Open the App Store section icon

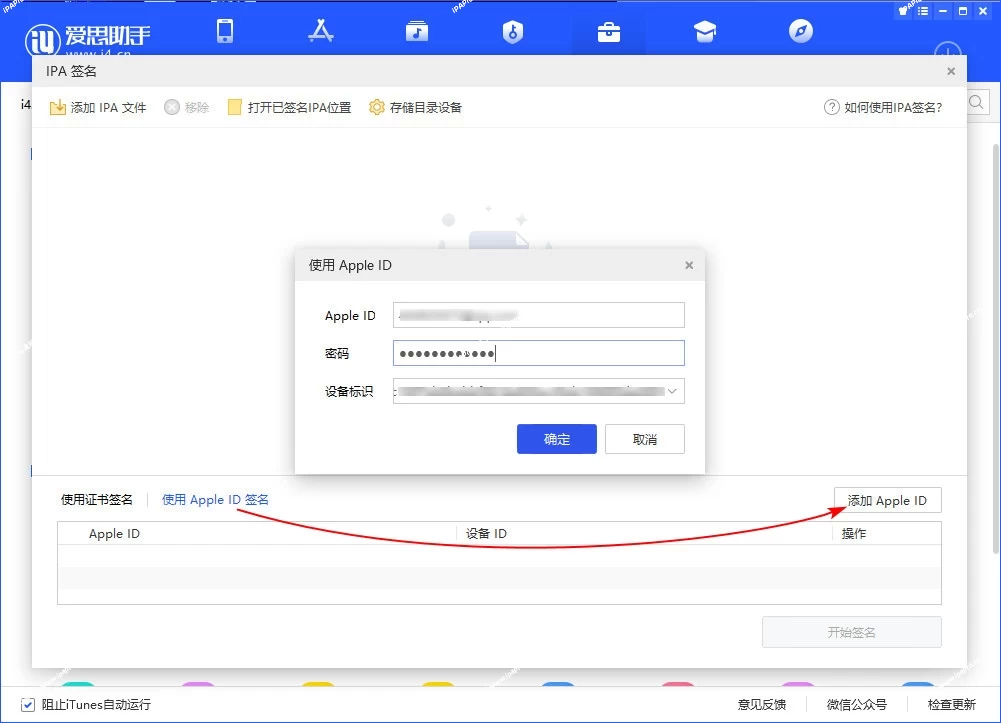pyautogui.click(x=321, y=31)
